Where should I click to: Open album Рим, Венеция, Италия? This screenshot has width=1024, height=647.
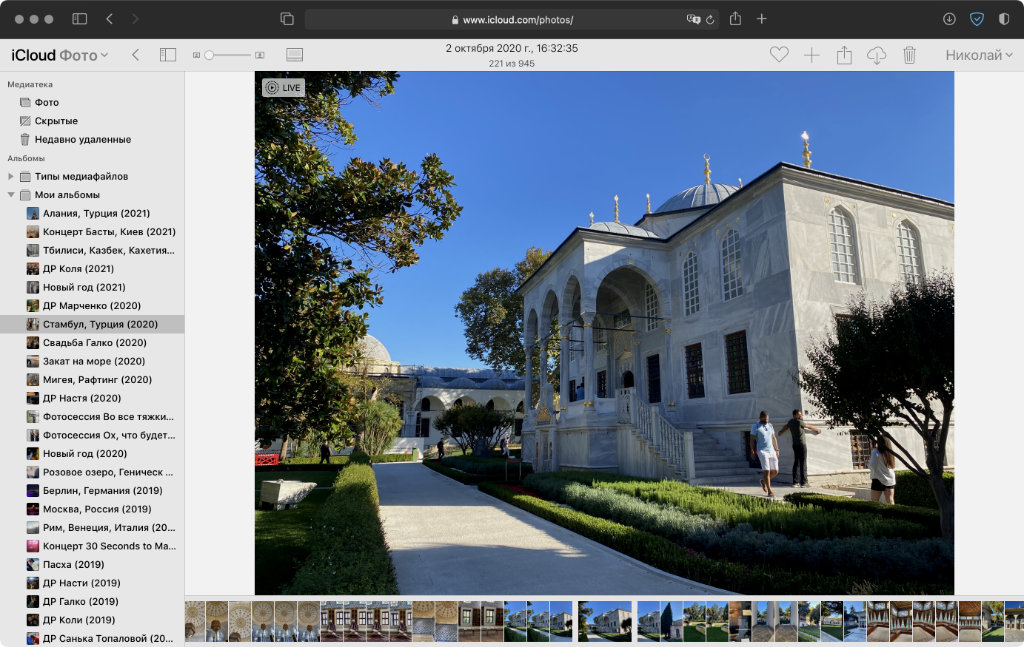coord(92,528)
